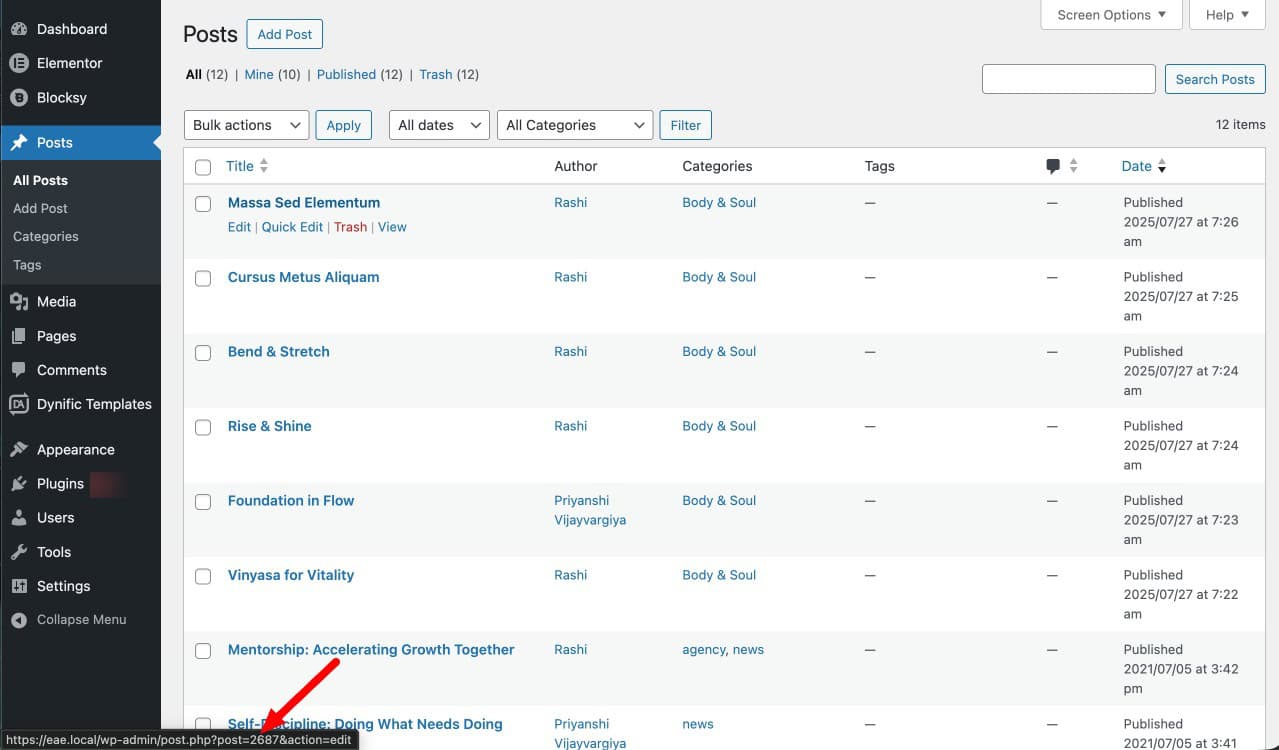
Task: Open the All Categories dropdown
Action: [x=575, y=125]
